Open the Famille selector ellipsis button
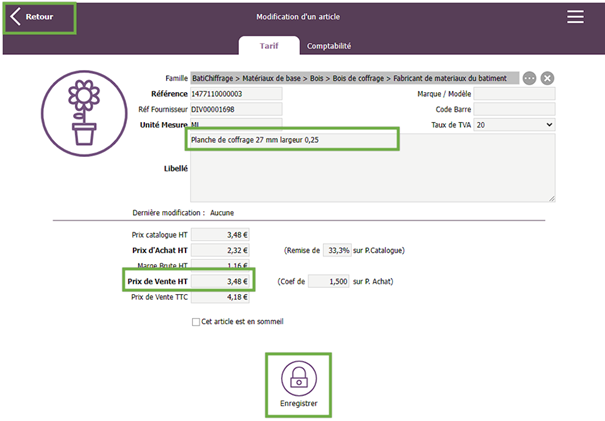Image resolution: width=605 pixels, height=421 pixels. coord(529,78)
